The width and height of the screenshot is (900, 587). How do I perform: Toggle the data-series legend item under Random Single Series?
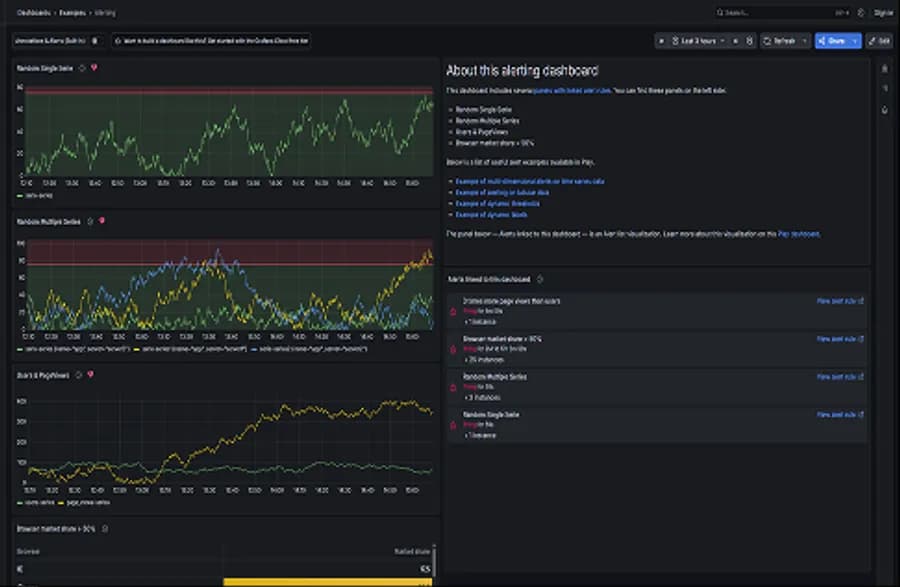35,196
